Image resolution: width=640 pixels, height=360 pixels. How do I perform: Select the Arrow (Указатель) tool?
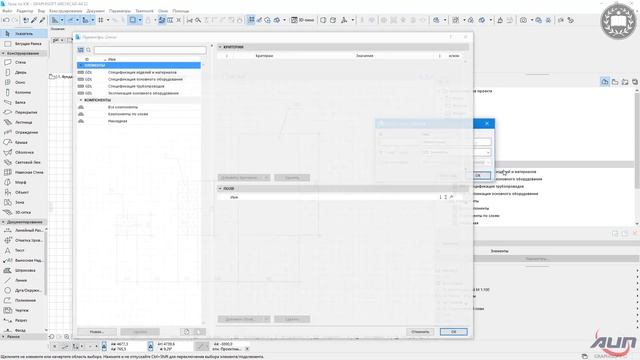(24, 33)
